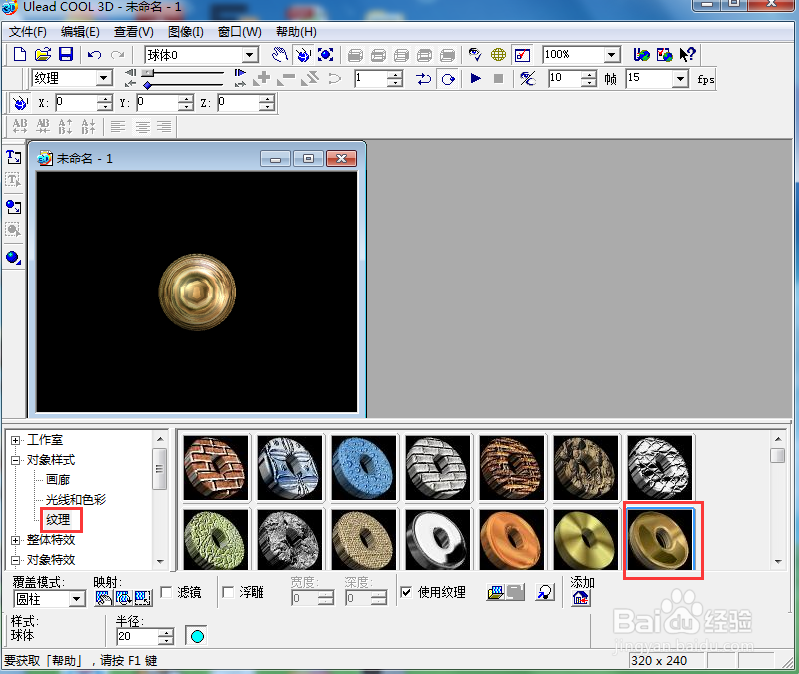Click the resize texture mapping icon
799x674 pixels.
pos(143,597)
